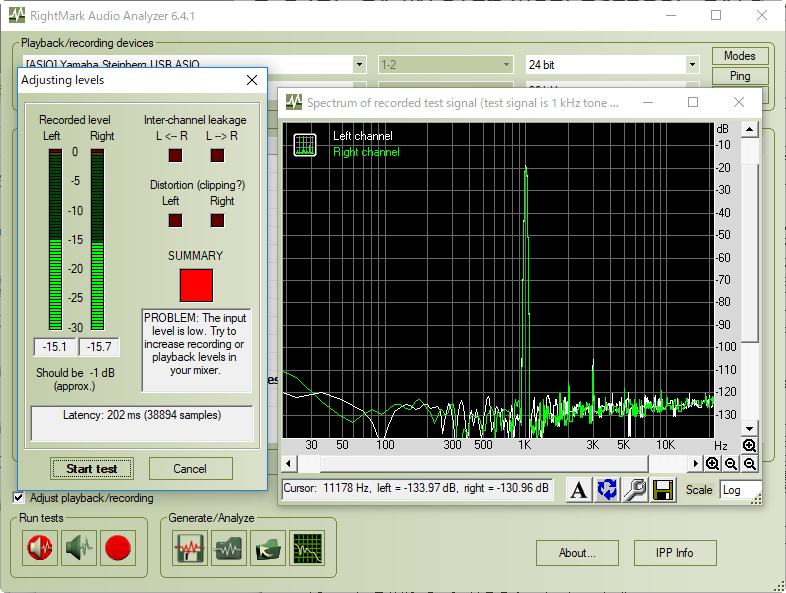The width and height of the screenshot is (786, 593).
Task: Click the text annotation 'A' icon
Action: point(578,490)
